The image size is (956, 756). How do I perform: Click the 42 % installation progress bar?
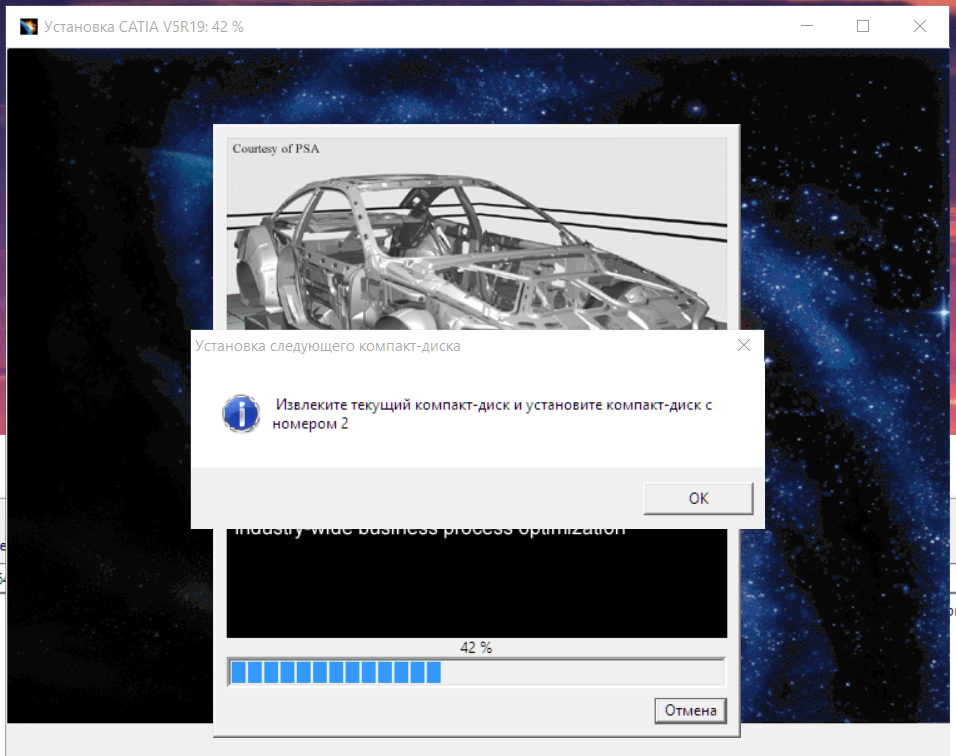coord(476,672)
